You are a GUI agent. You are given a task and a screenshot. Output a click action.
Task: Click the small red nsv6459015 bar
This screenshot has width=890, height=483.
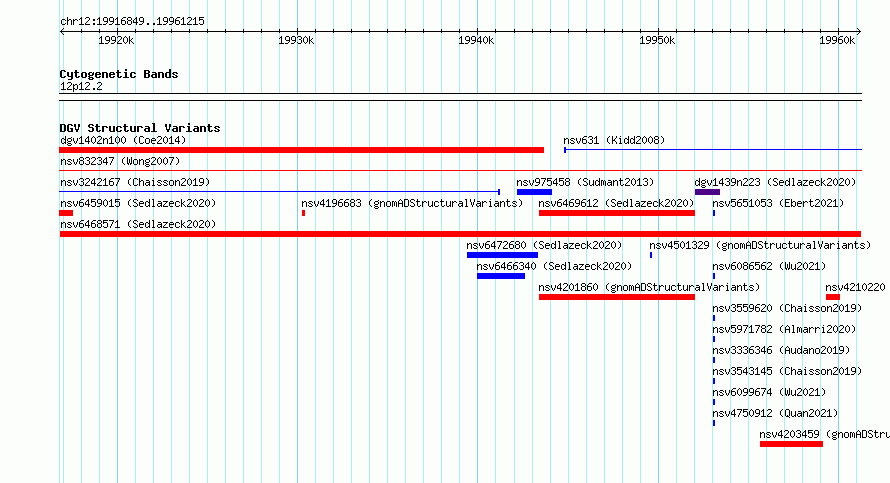[x=66, y=213]
